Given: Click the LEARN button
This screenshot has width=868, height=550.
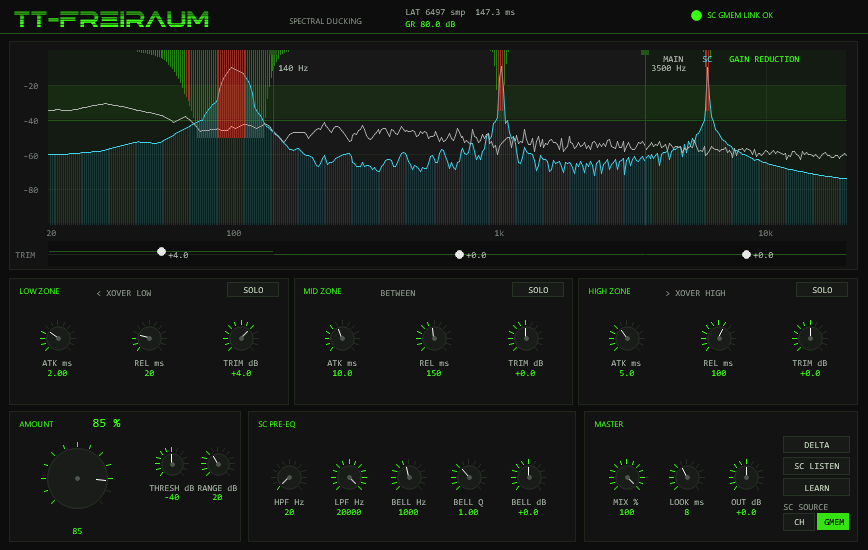Looking at the screenshot, I should (x=817, y=487).
